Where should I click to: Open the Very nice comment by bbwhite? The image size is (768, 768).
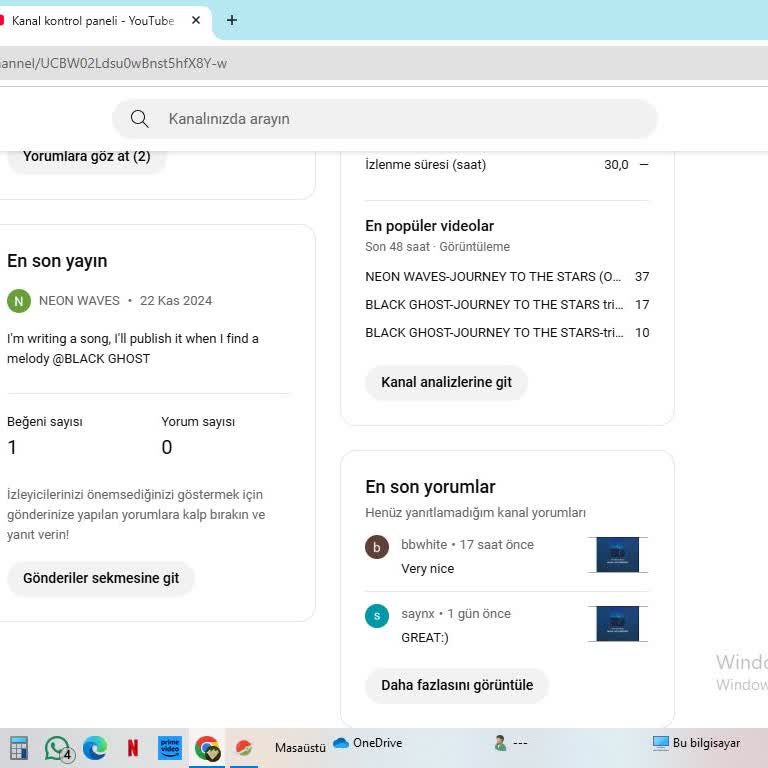pyautogui.click(x=428, y=569)
